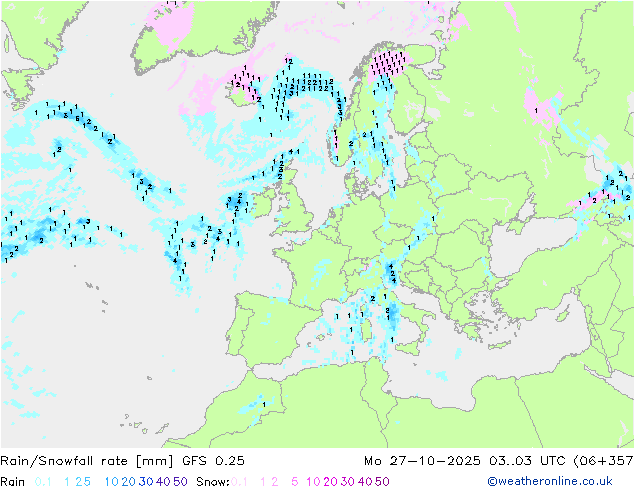Image resolution: width=634 pixels, height=490 pixels.
Task: Select snow legend value 20
Action: point(330,482)
